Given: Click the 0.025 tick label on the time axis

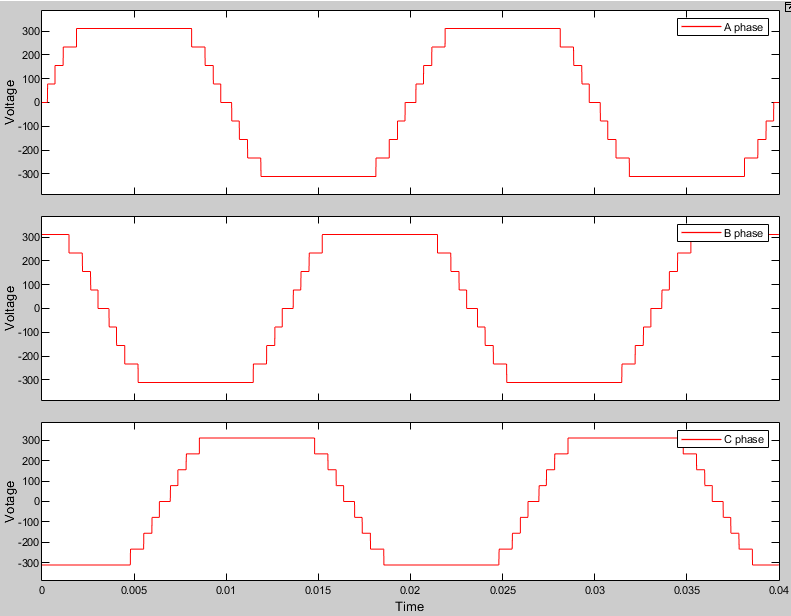Looking at the screenshot, I should point(502,590).
